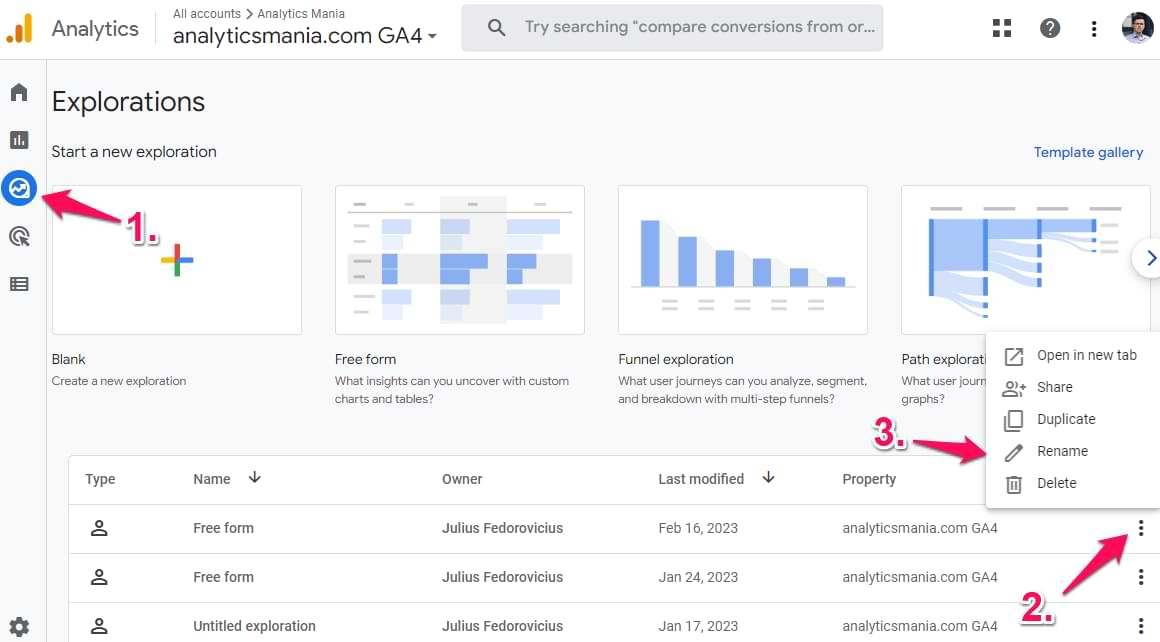Open the Home icon in sidebar

[19, 93]
